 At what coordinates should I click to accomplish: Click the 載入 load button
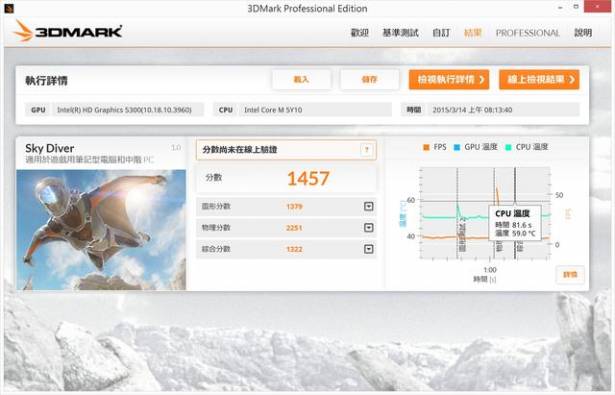point(301,80)
